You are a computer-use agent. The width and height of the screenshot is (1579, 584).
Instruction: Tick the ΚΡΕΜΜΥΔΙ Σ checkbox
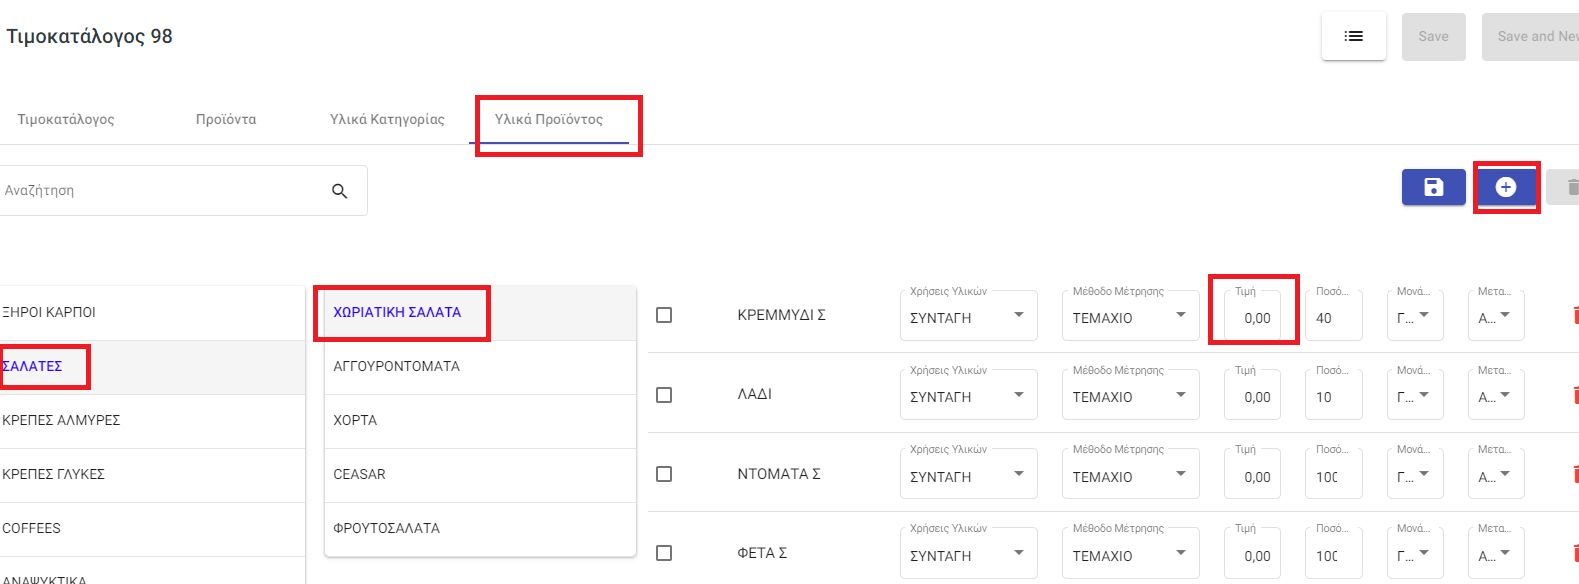point(664,315)
